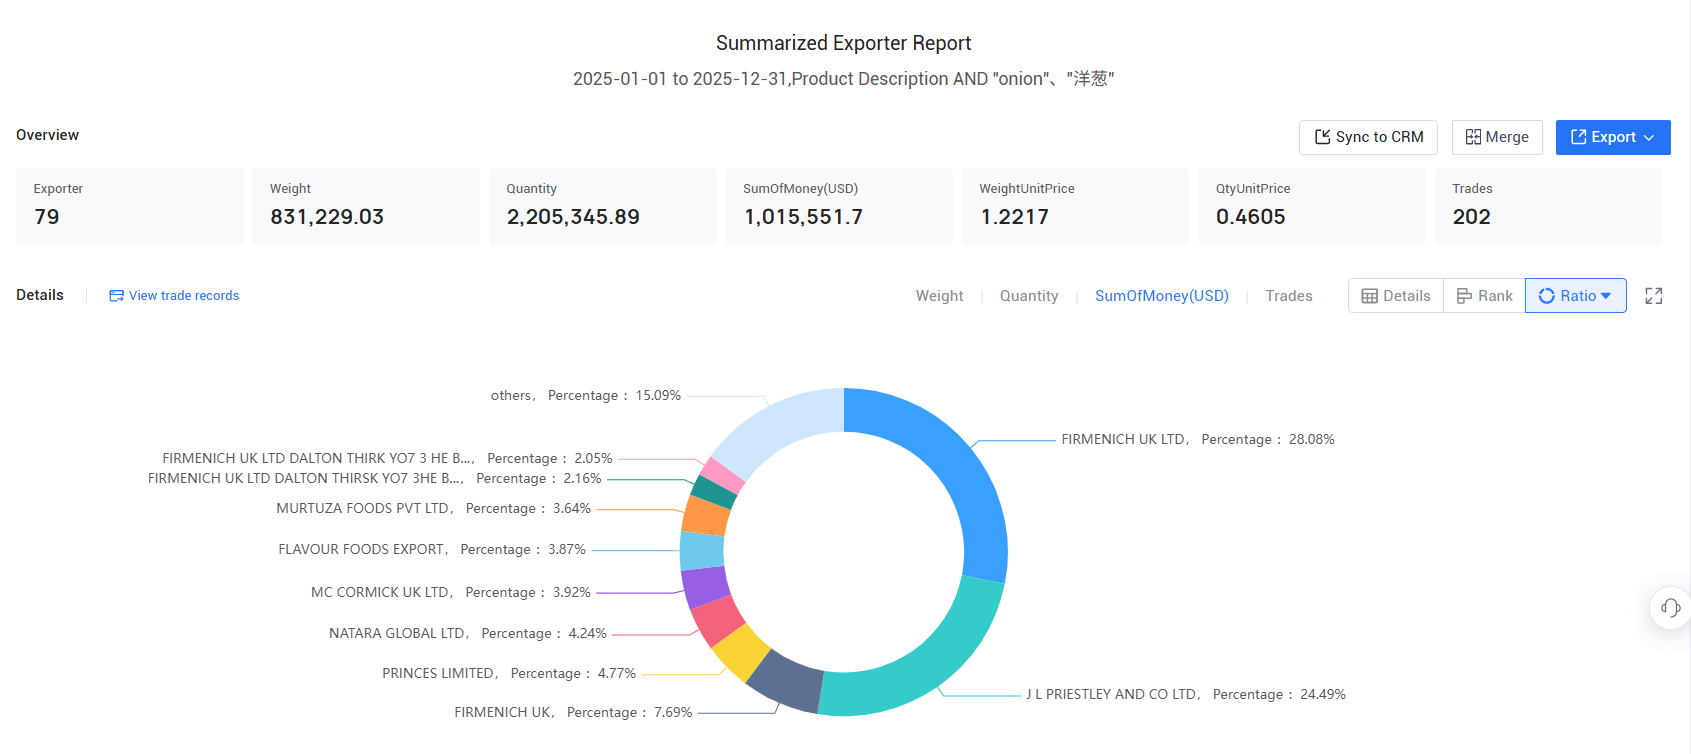Select the Weight metric tab
Image resolution: width=1691 pixels, height=754 pixels.
click(939, 296)
